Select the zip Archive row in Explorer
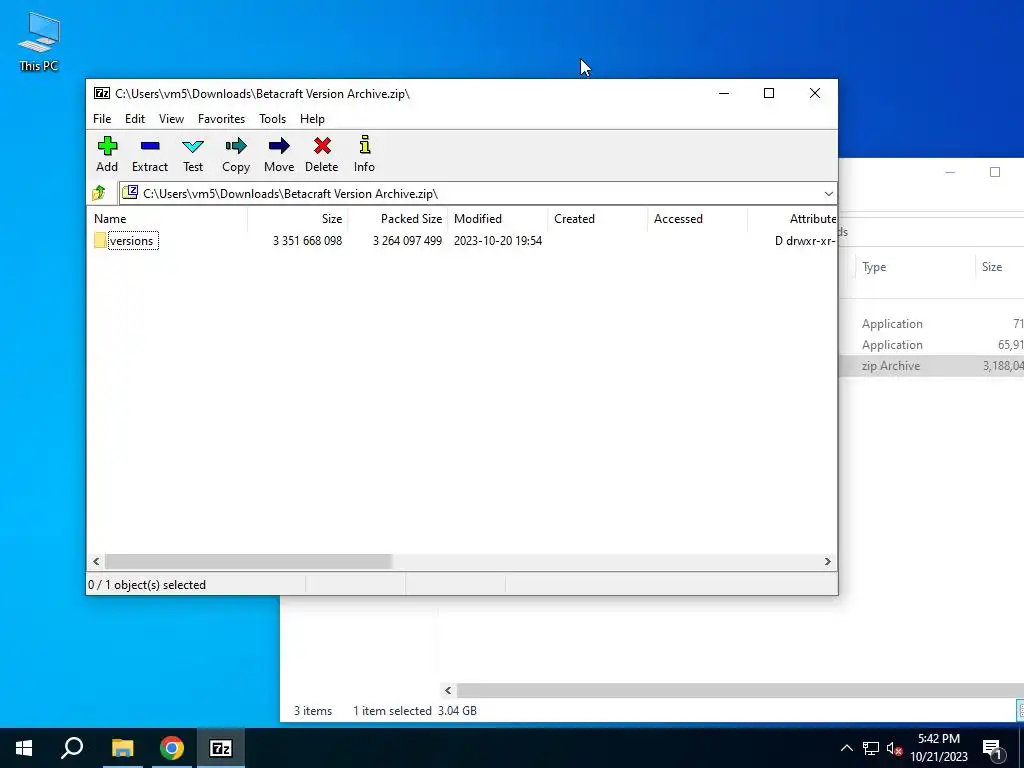 click(931, 366)
